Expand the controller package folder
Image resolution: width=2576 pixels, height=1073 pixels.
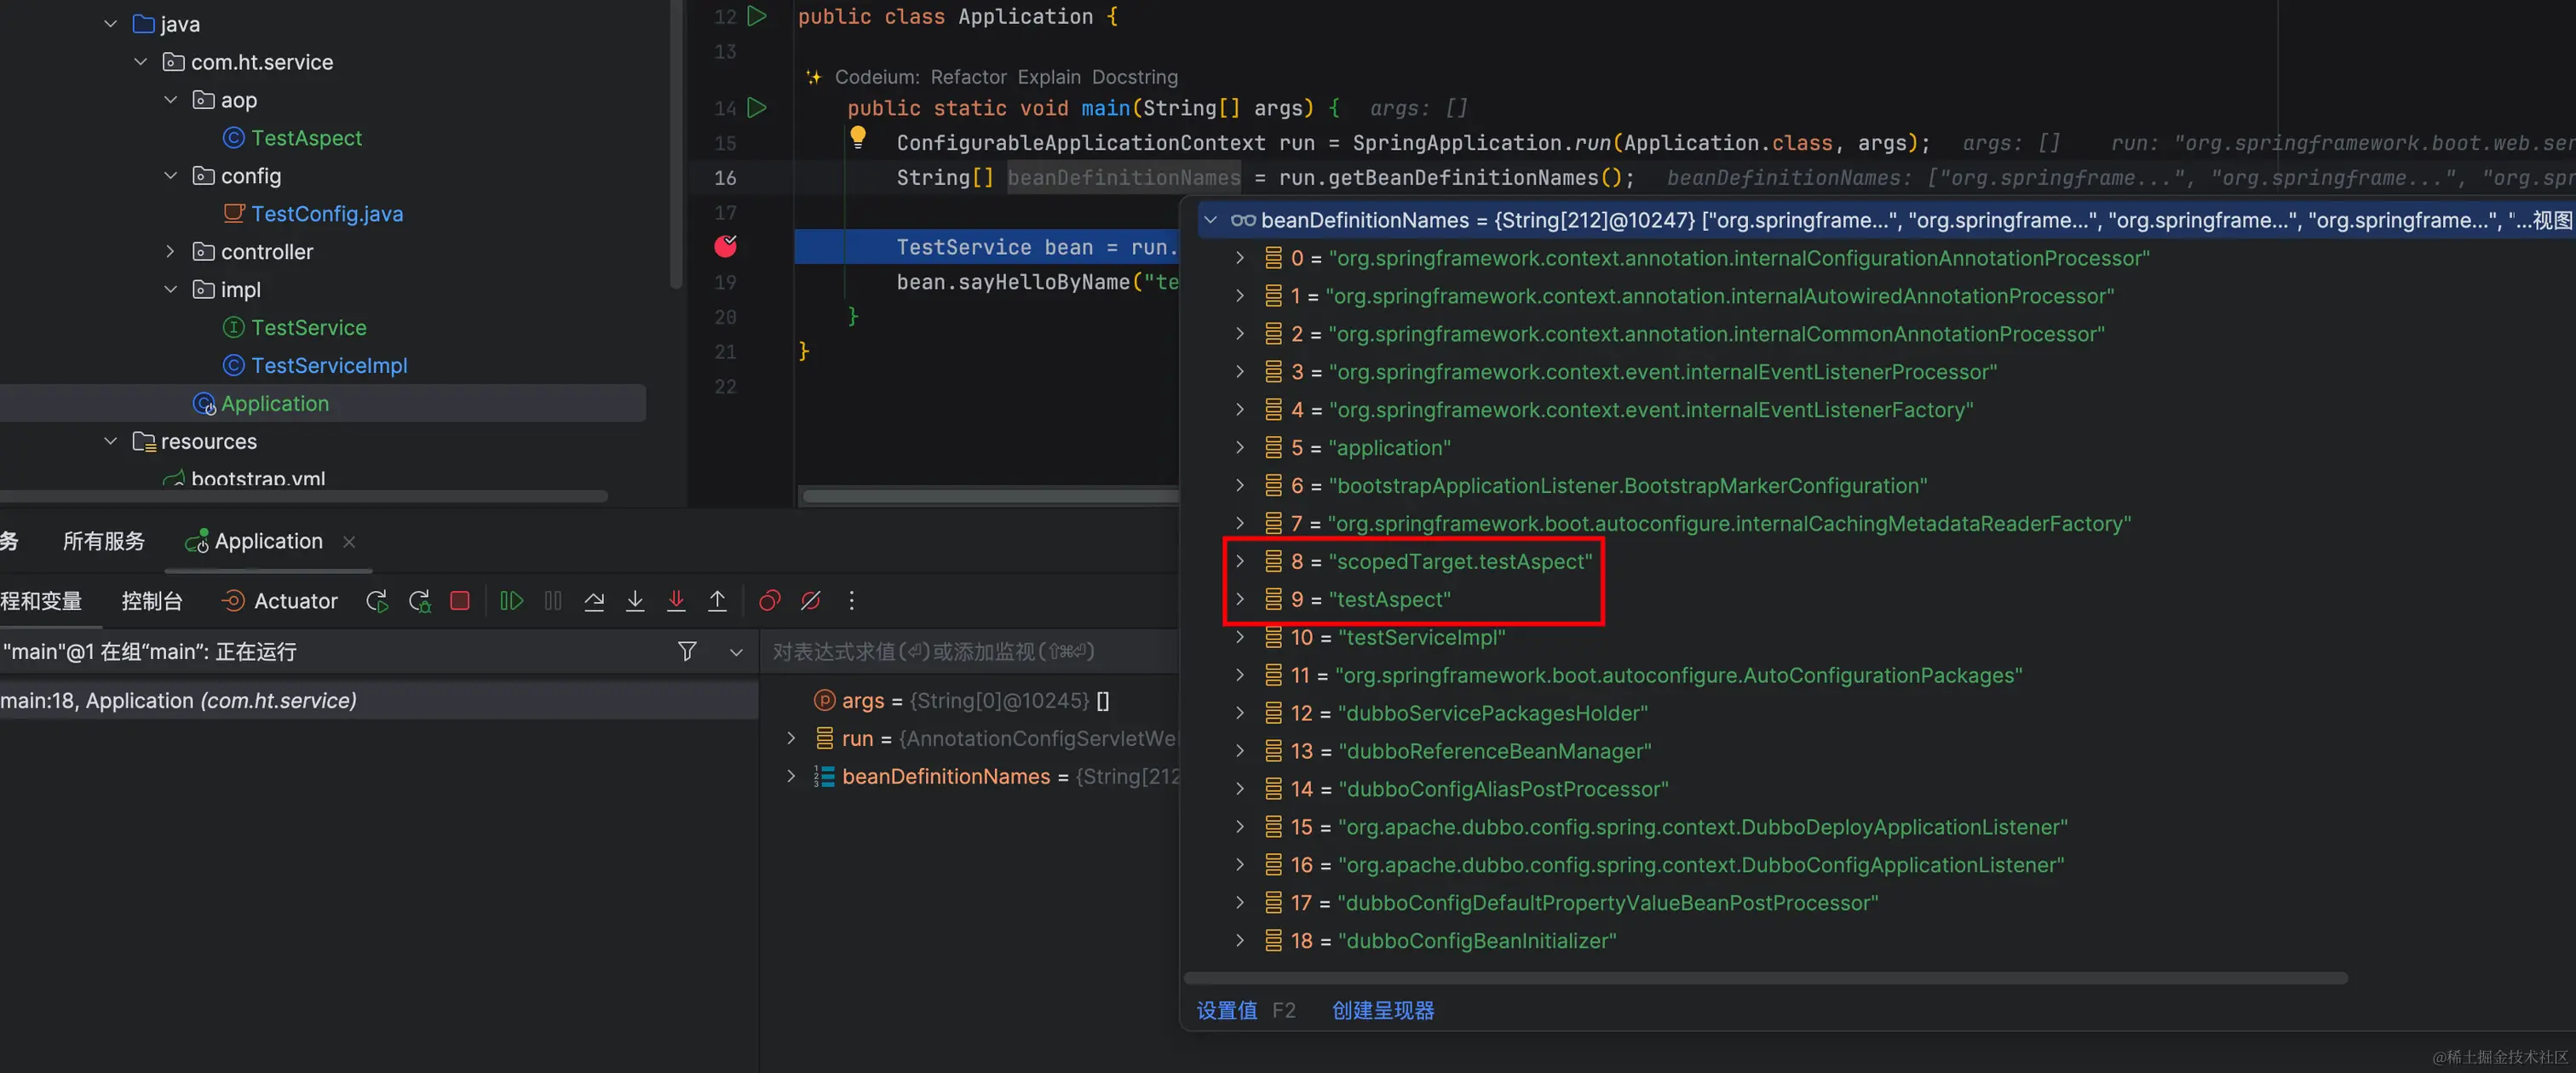pyautogui.click(x=171, y=252)
